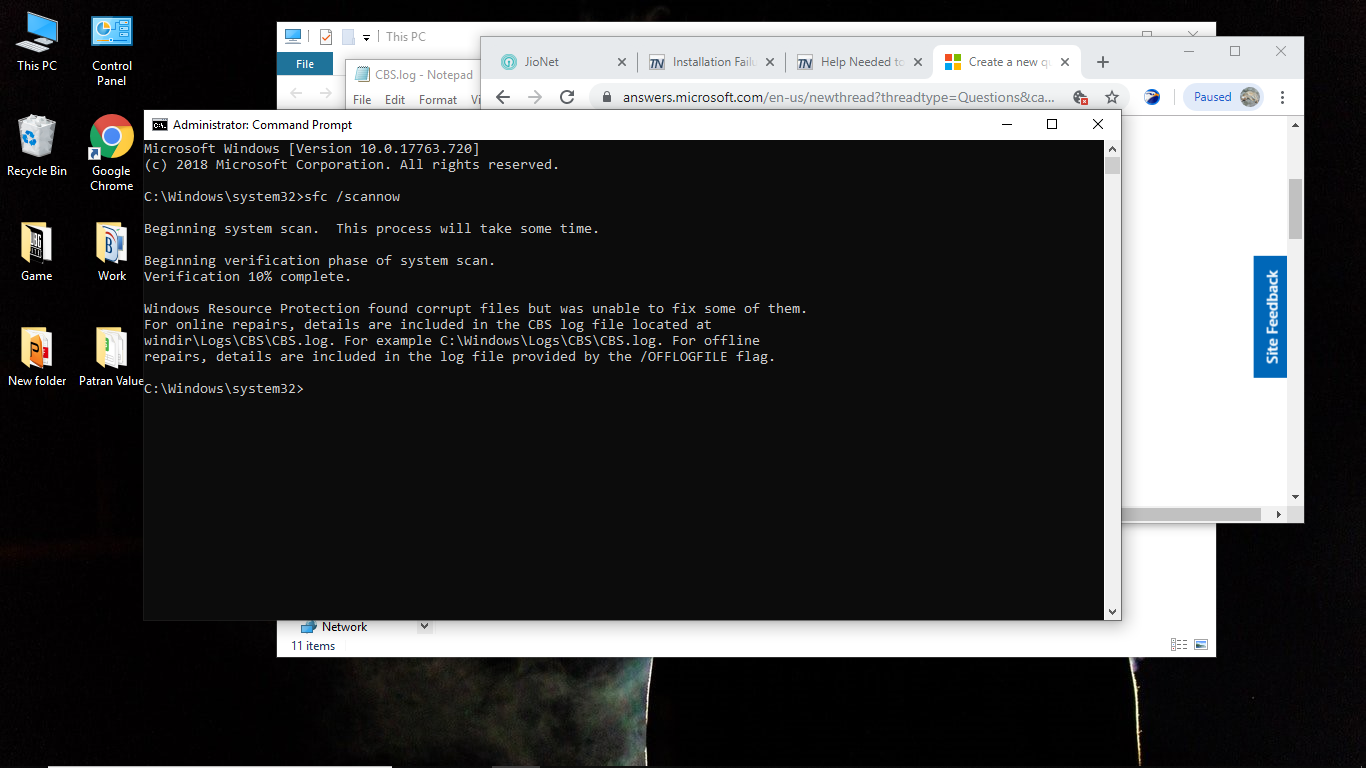This screenshot has height=768, width=1366.
Task: Click the CBS.log - Notepad title bar
Action: [414, 75]
